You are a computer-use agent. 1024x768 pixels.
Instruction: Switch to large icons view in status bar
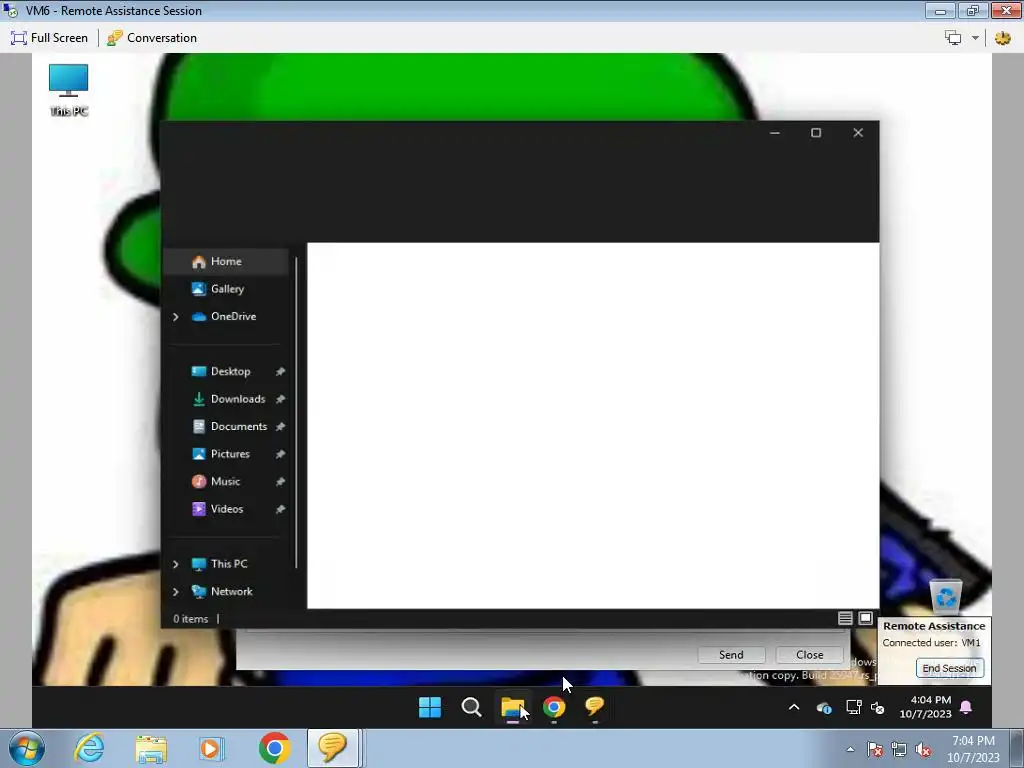[x=865, y=618]
